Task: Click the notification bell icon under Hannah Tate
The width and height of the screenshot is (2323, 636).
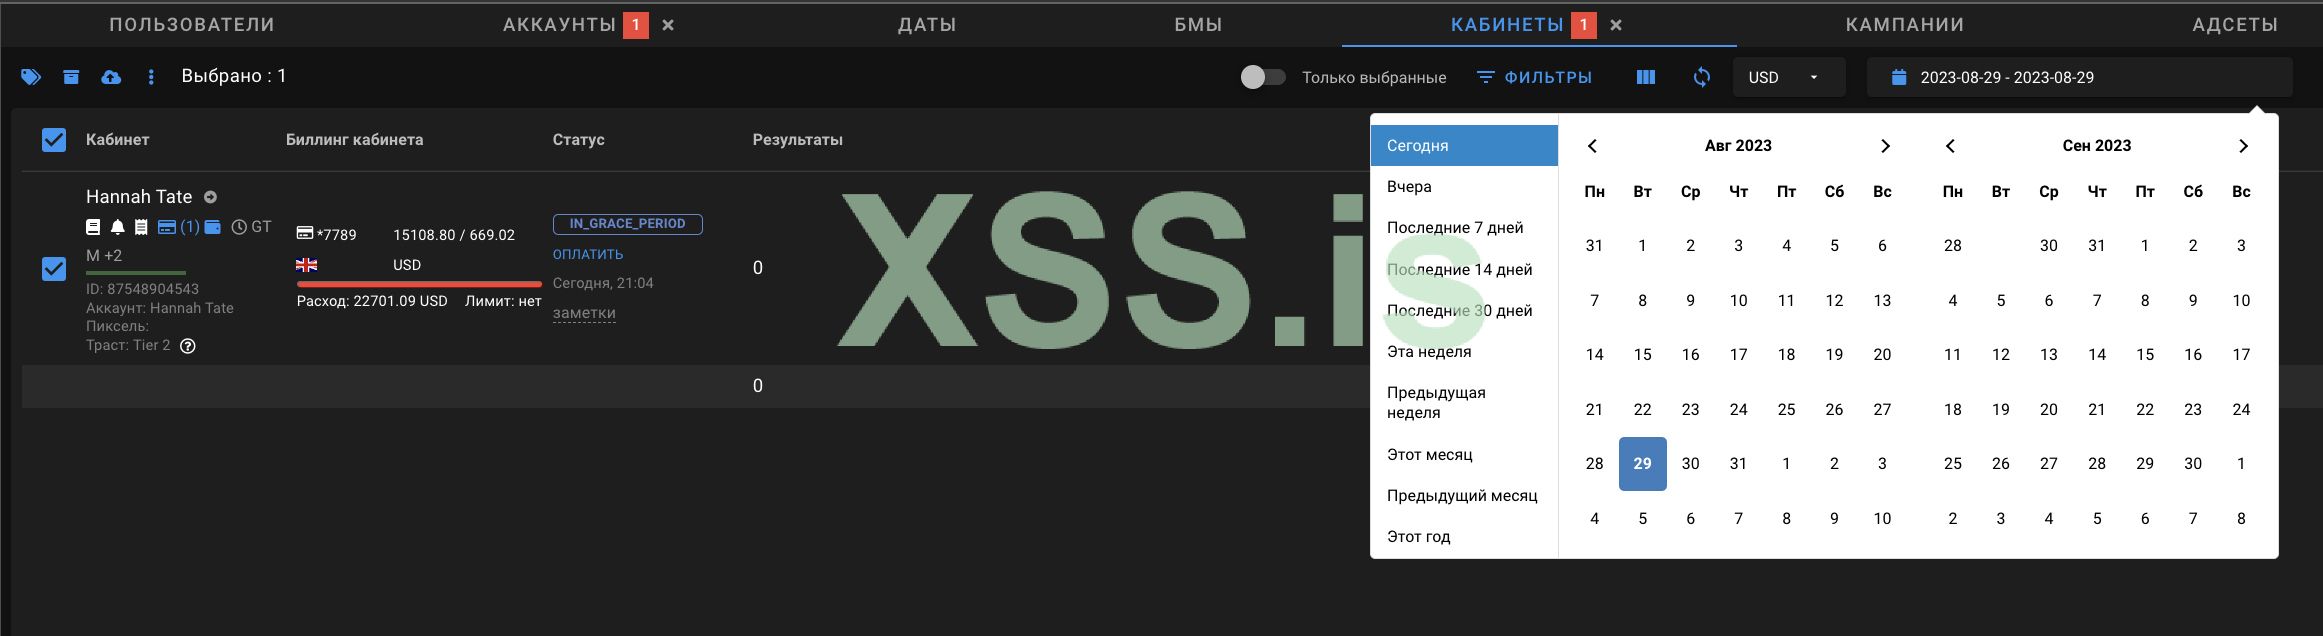Action: 117,227
